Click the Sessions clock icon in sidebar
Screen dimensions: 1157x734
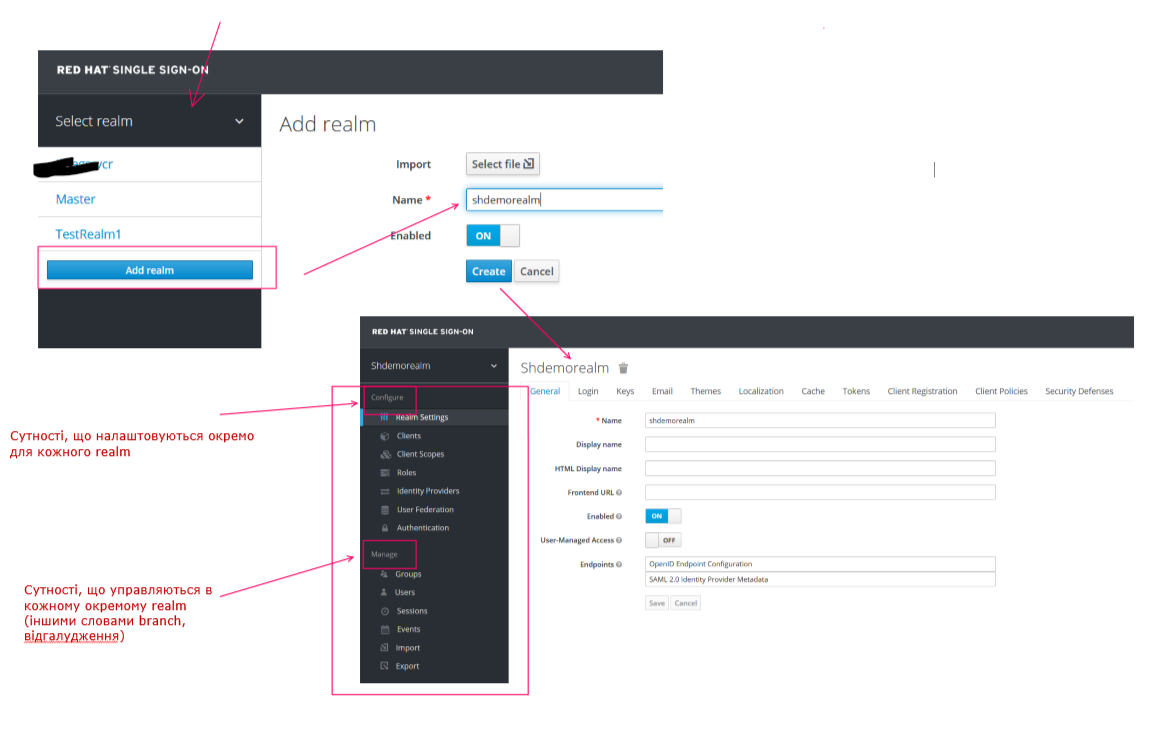385,611
